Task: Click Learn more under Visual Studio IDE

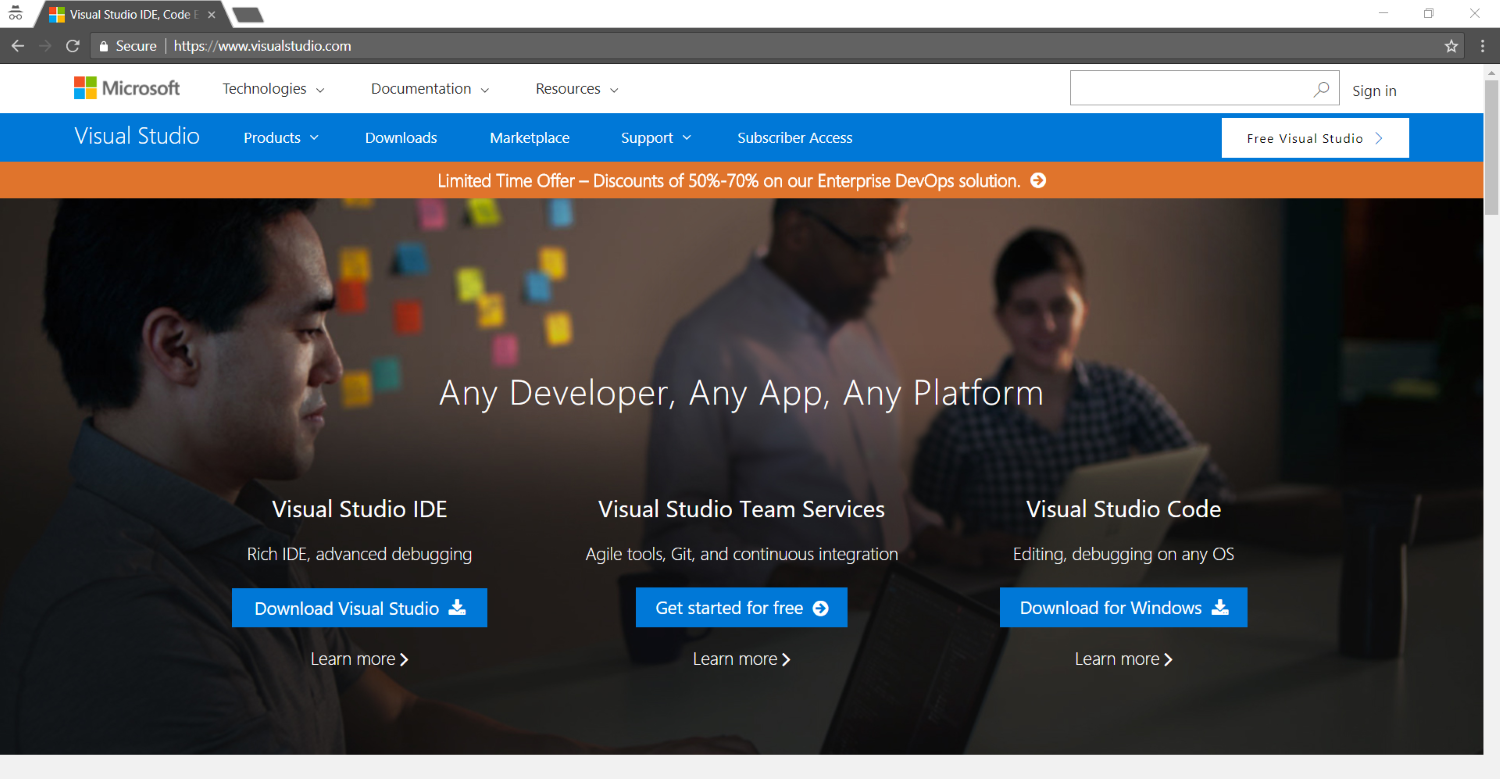Action: pyautogui.click(x=359, y=659)
